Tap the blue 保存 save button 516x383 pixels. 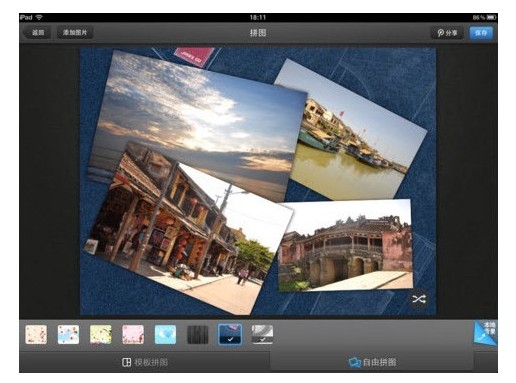[481, 33]
